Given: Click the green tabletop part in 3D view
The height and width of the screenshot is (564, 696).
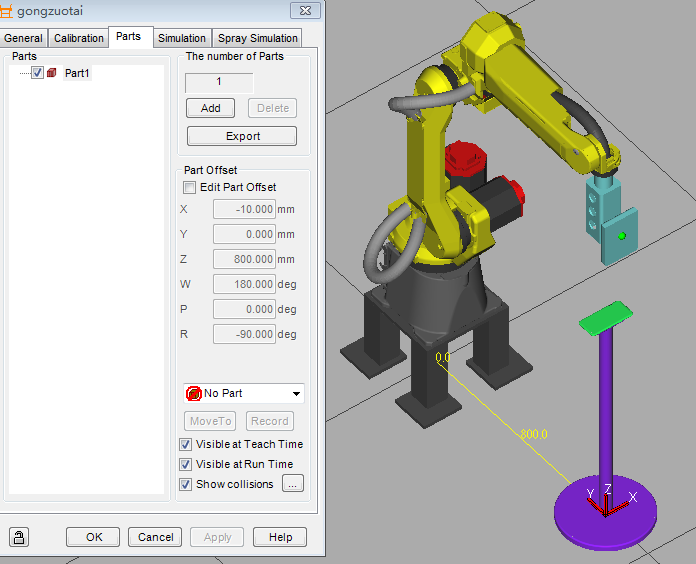Looking at the screenshot, I should (x=606, y=319).
